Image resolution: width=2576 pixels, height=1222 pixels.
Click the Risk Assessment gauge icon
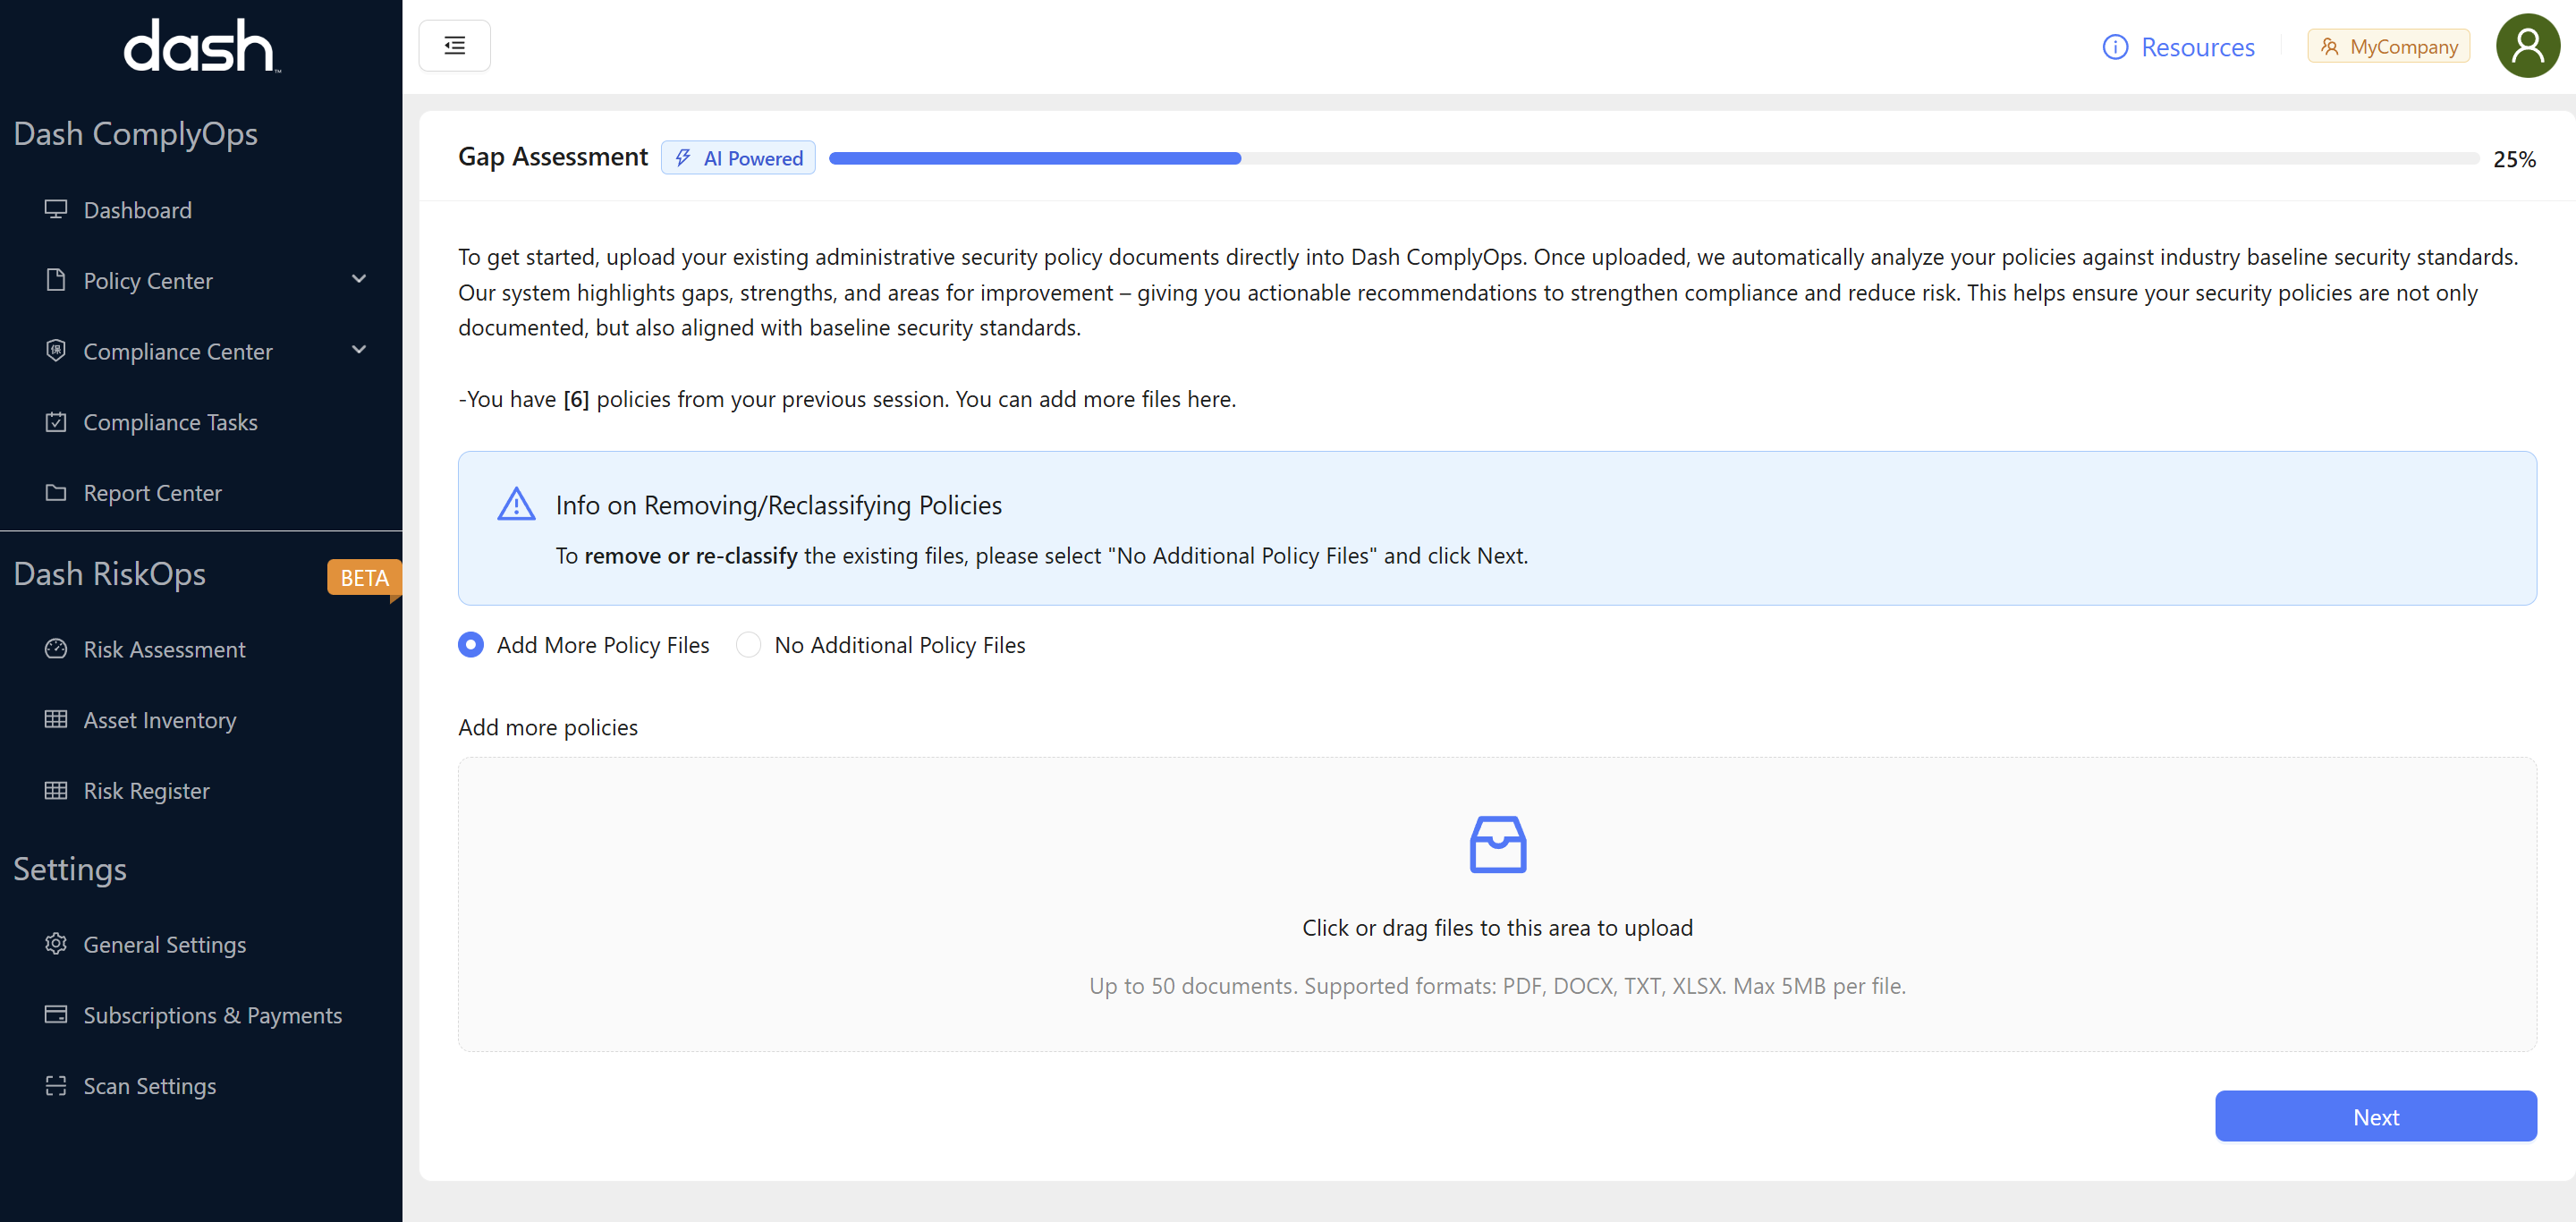(56, 649)
